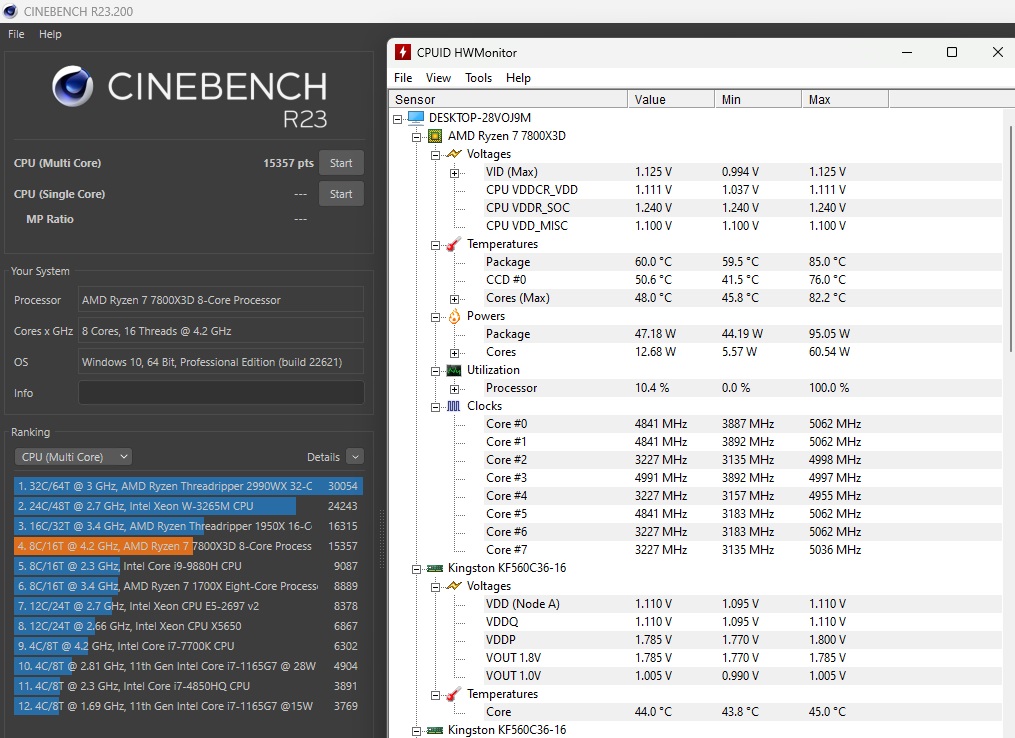Viewport: 1015px width, 738px height.
Task: Open HWMonitor View menu
Action: click(x=438, y=78)
